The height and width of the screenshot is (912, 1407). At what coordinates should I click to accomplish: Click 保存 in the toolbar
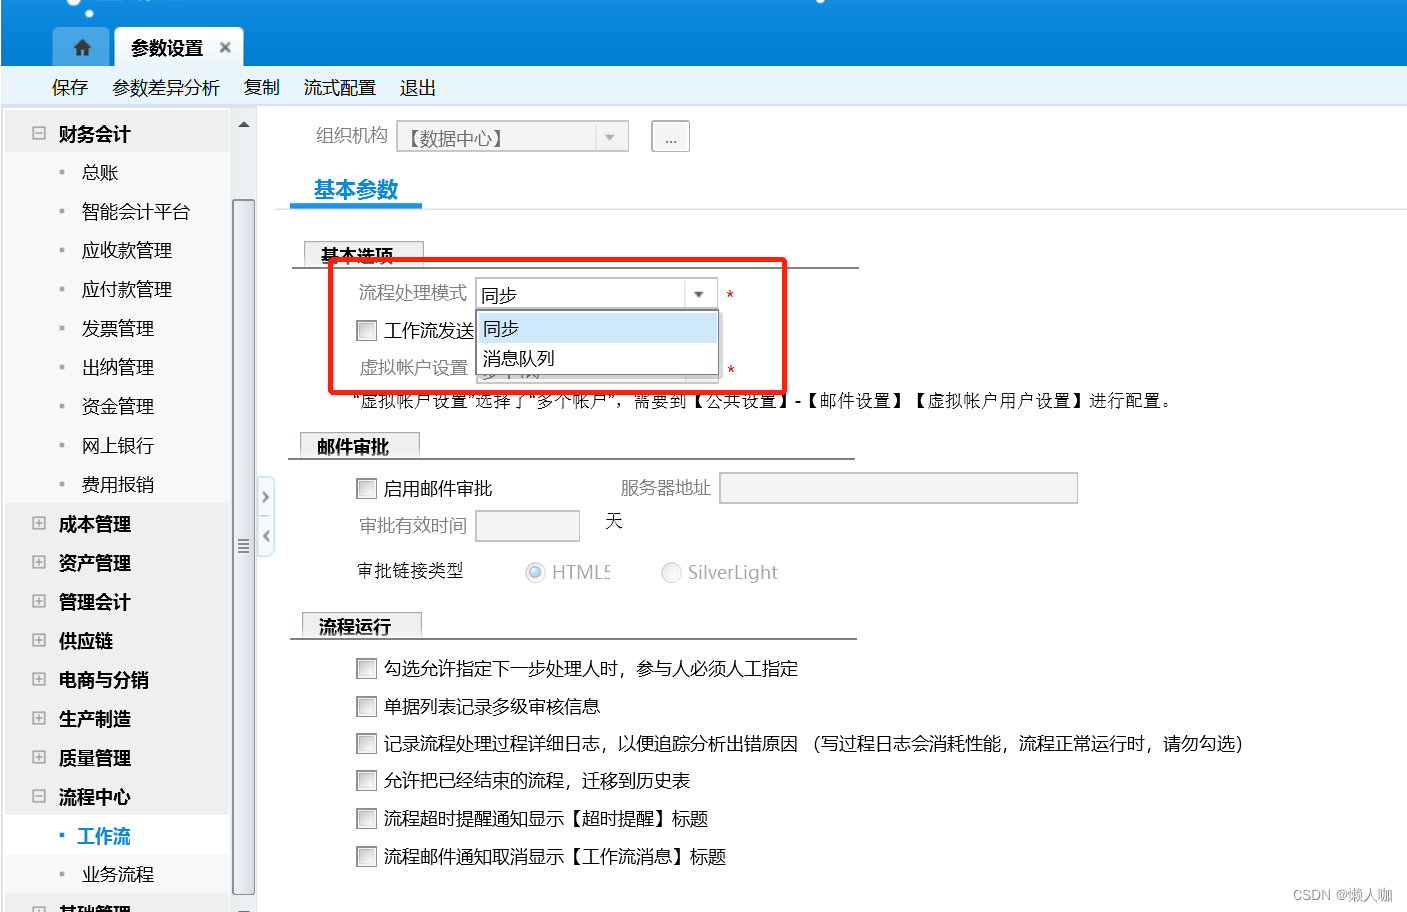[70, 88]
